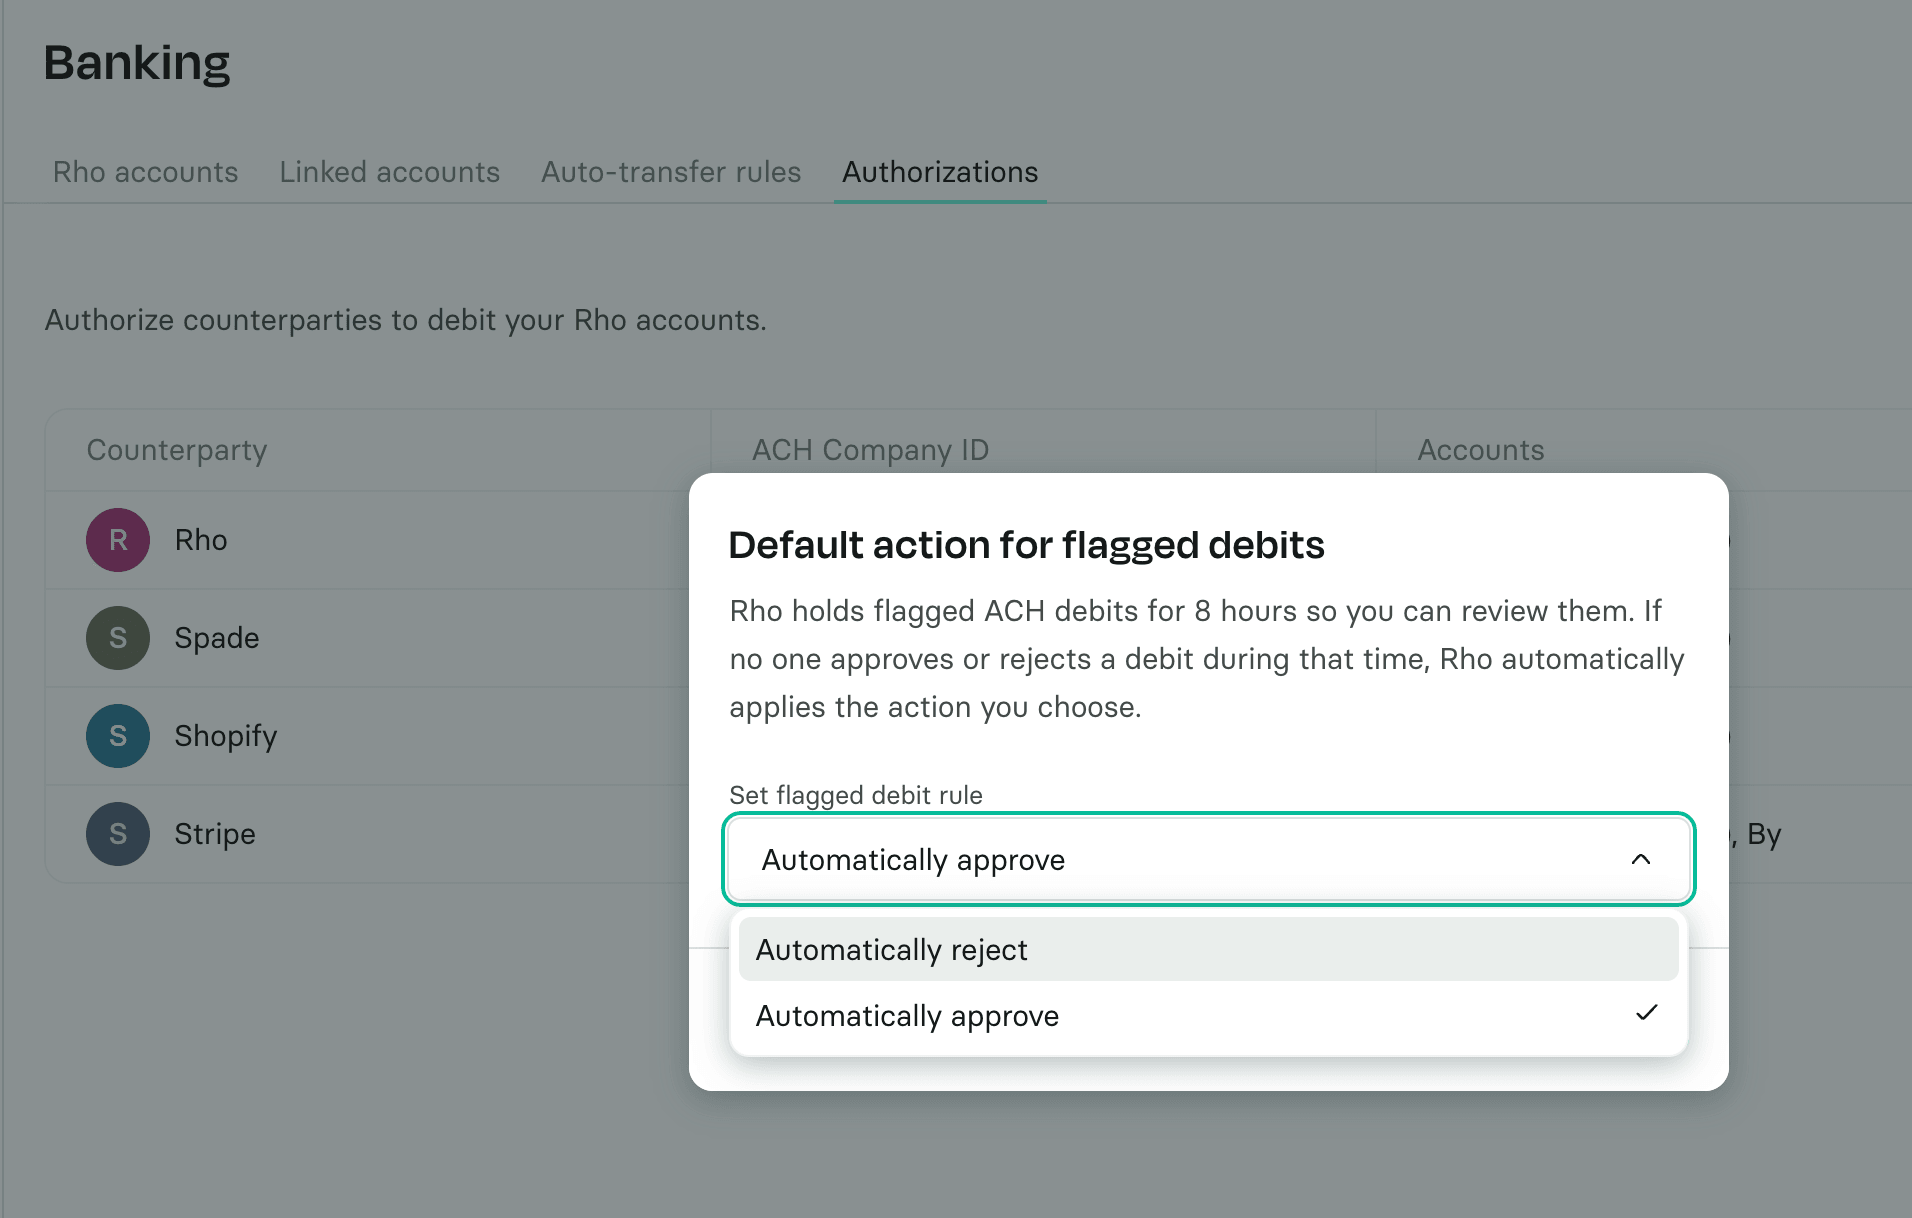Viewport: 1912px width, 1218px height.
Task: Switch to the Linked accounts tab
Action: click(x=389, y=172)
